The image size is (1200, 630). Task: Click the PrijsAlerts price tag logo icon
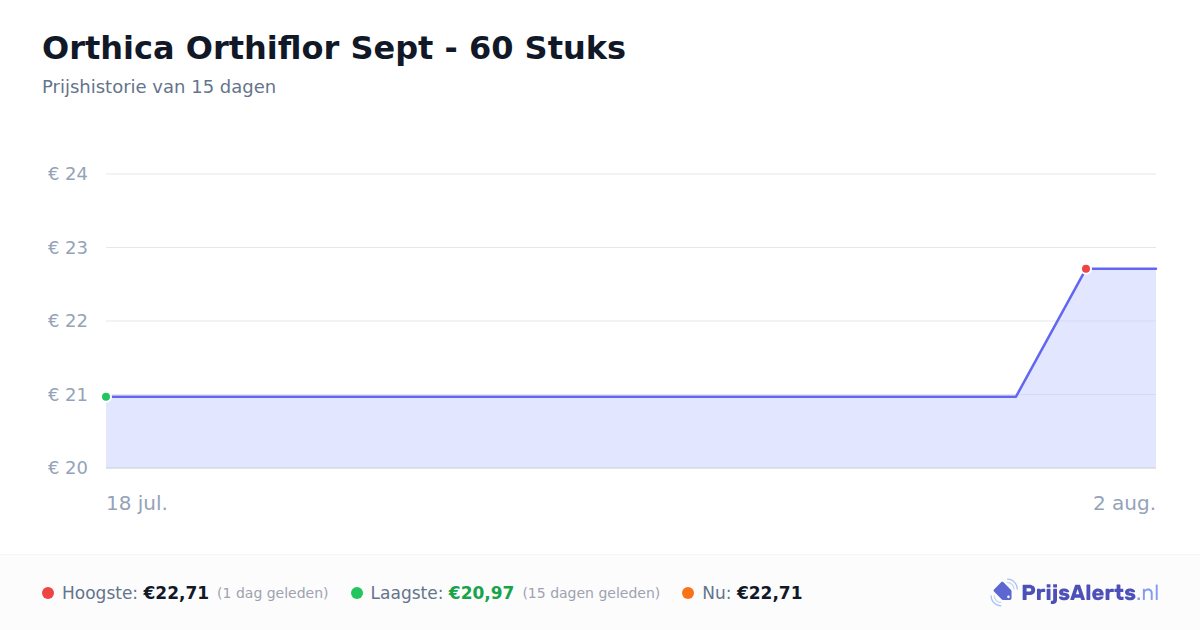pyautogui.click(x=1003, y=593)
